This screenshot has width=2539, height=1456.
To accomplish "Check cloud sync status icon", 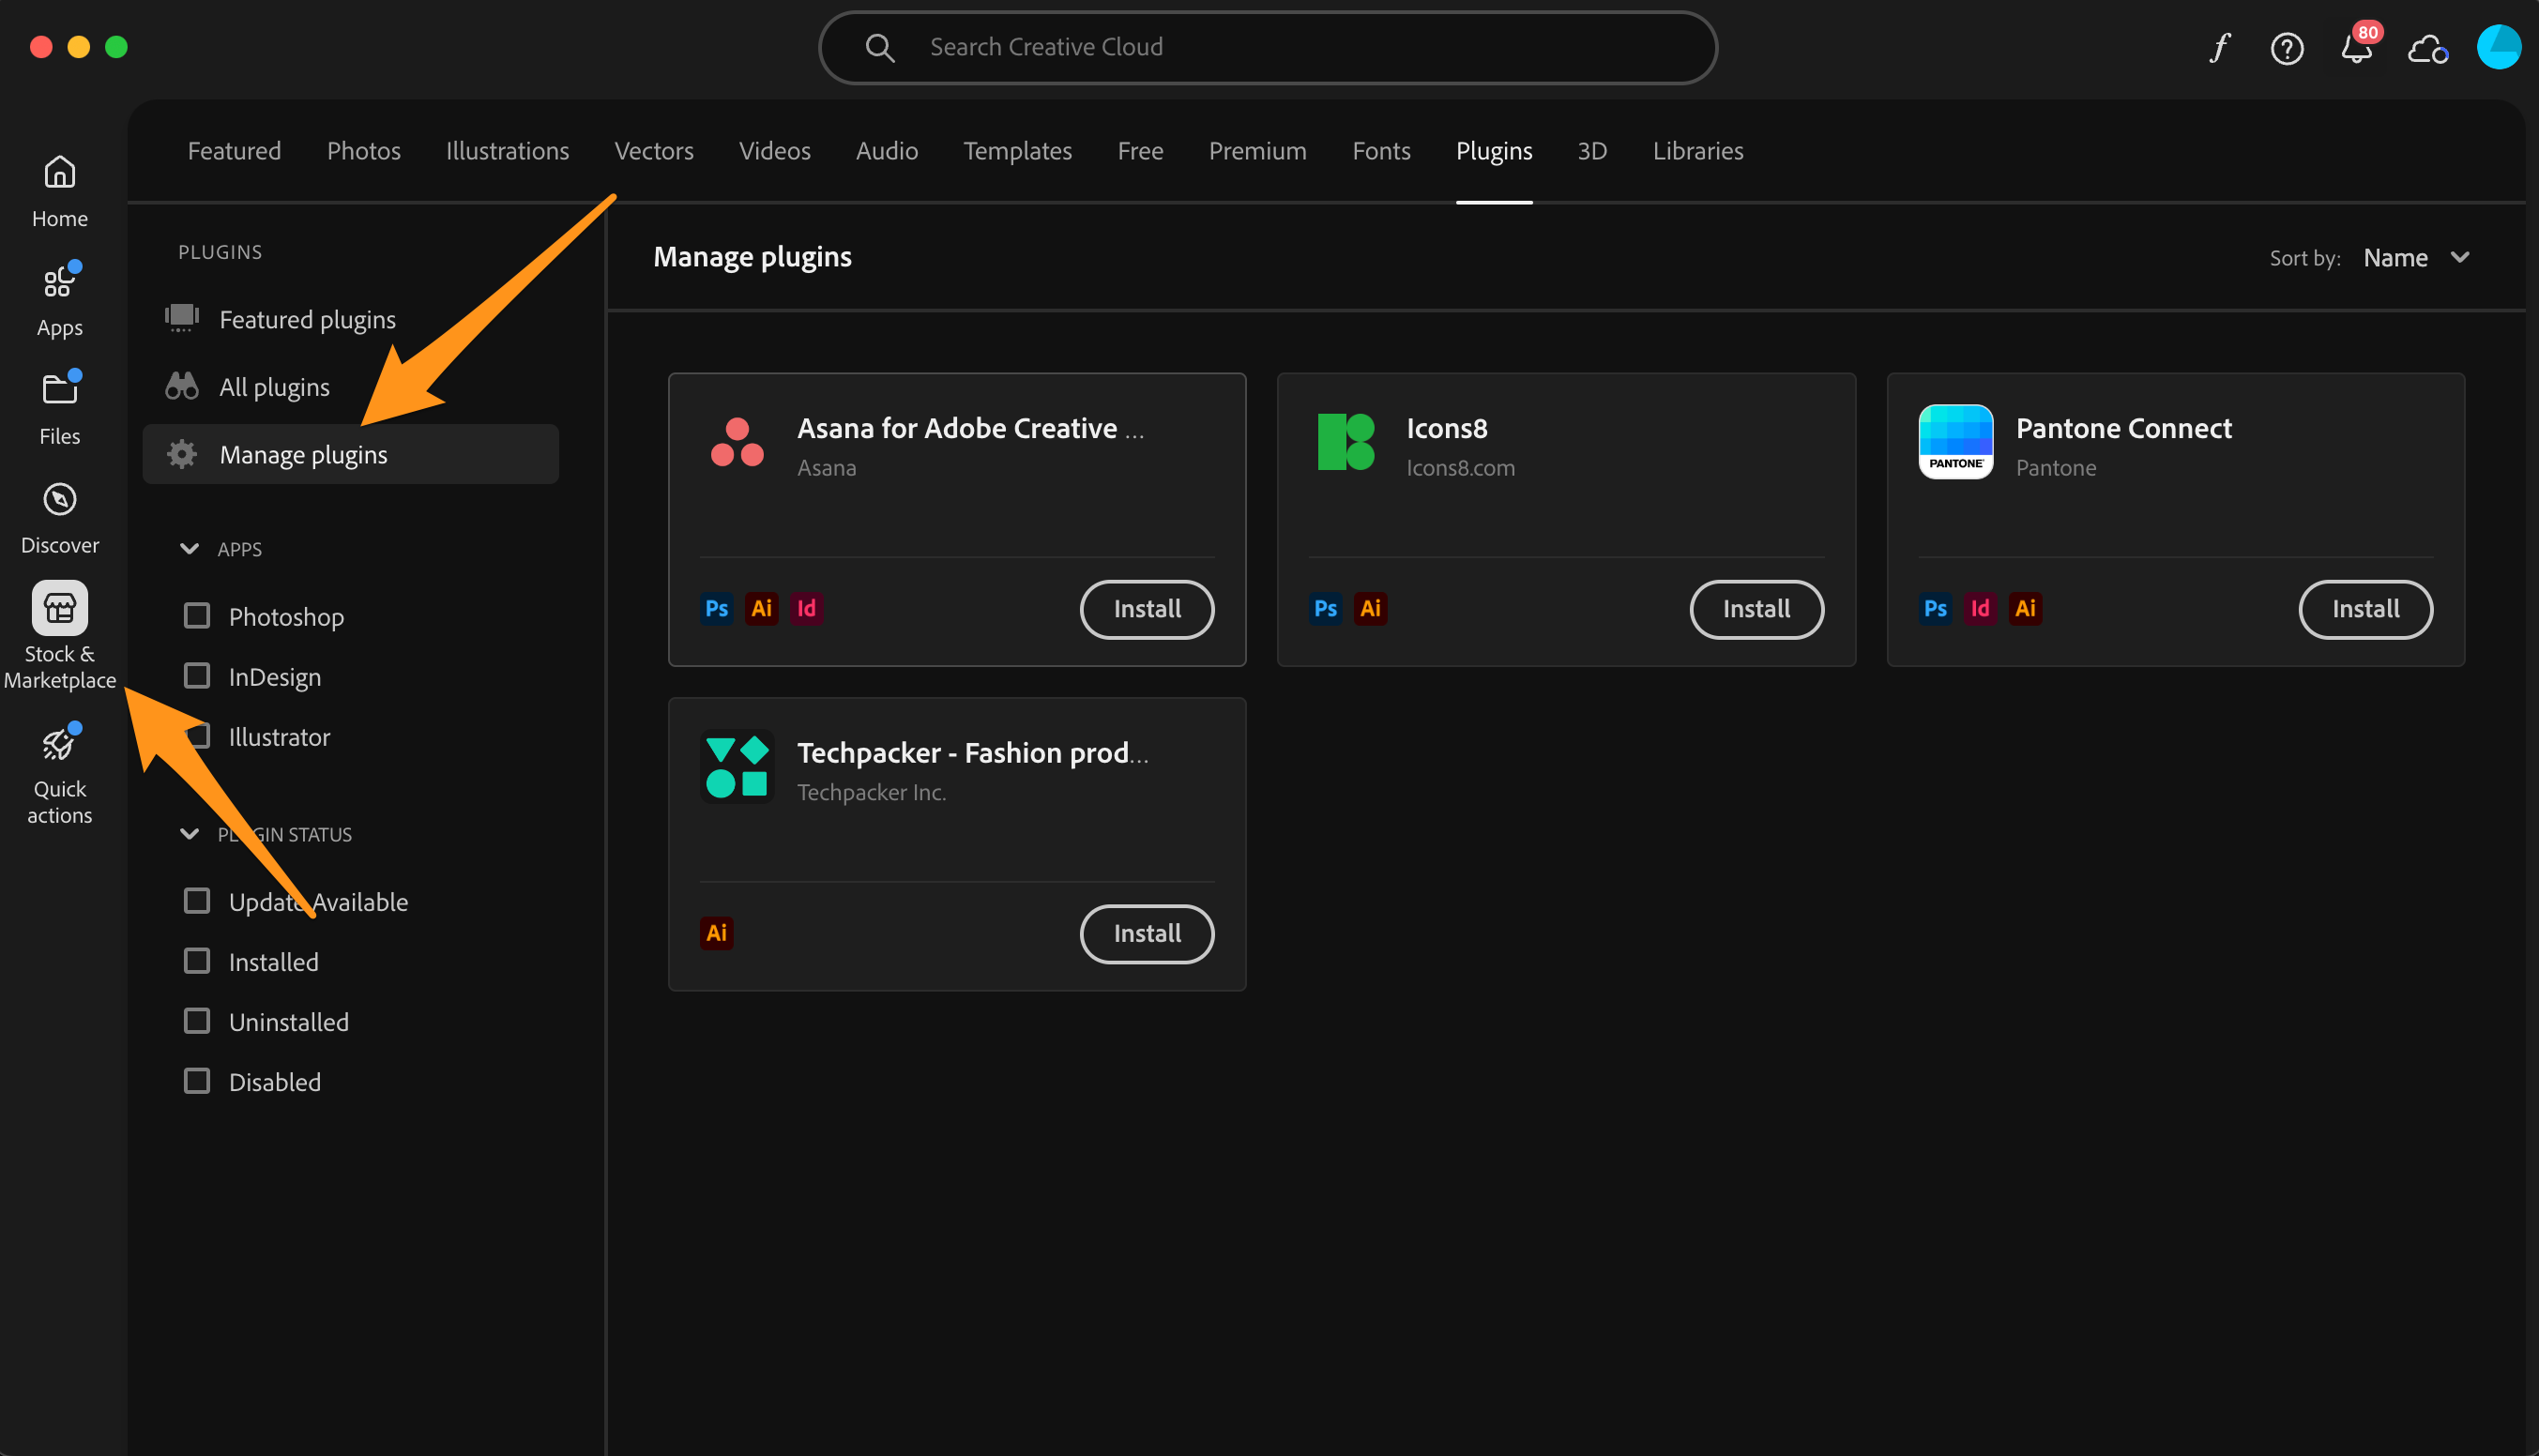I will [2428, 48].
